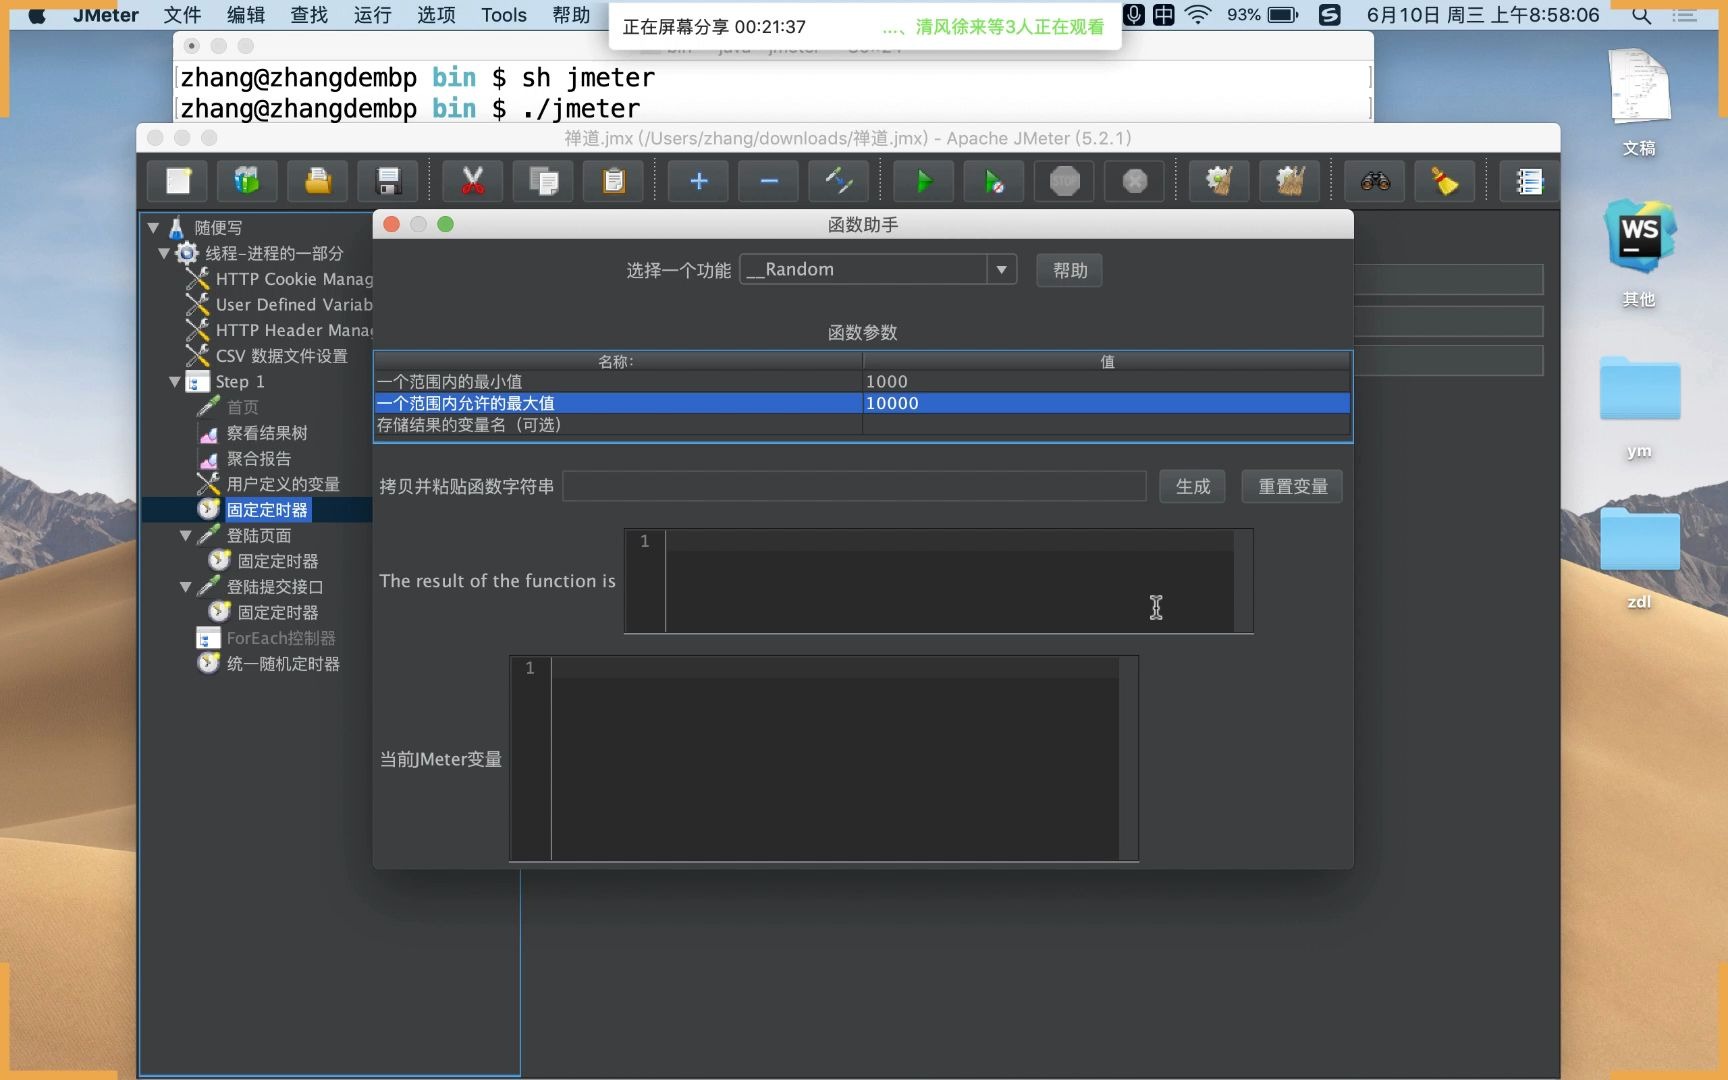Click the Clear results broom icon
The width and height of the screenshot is (1728, 1080).
point(1219,181)
